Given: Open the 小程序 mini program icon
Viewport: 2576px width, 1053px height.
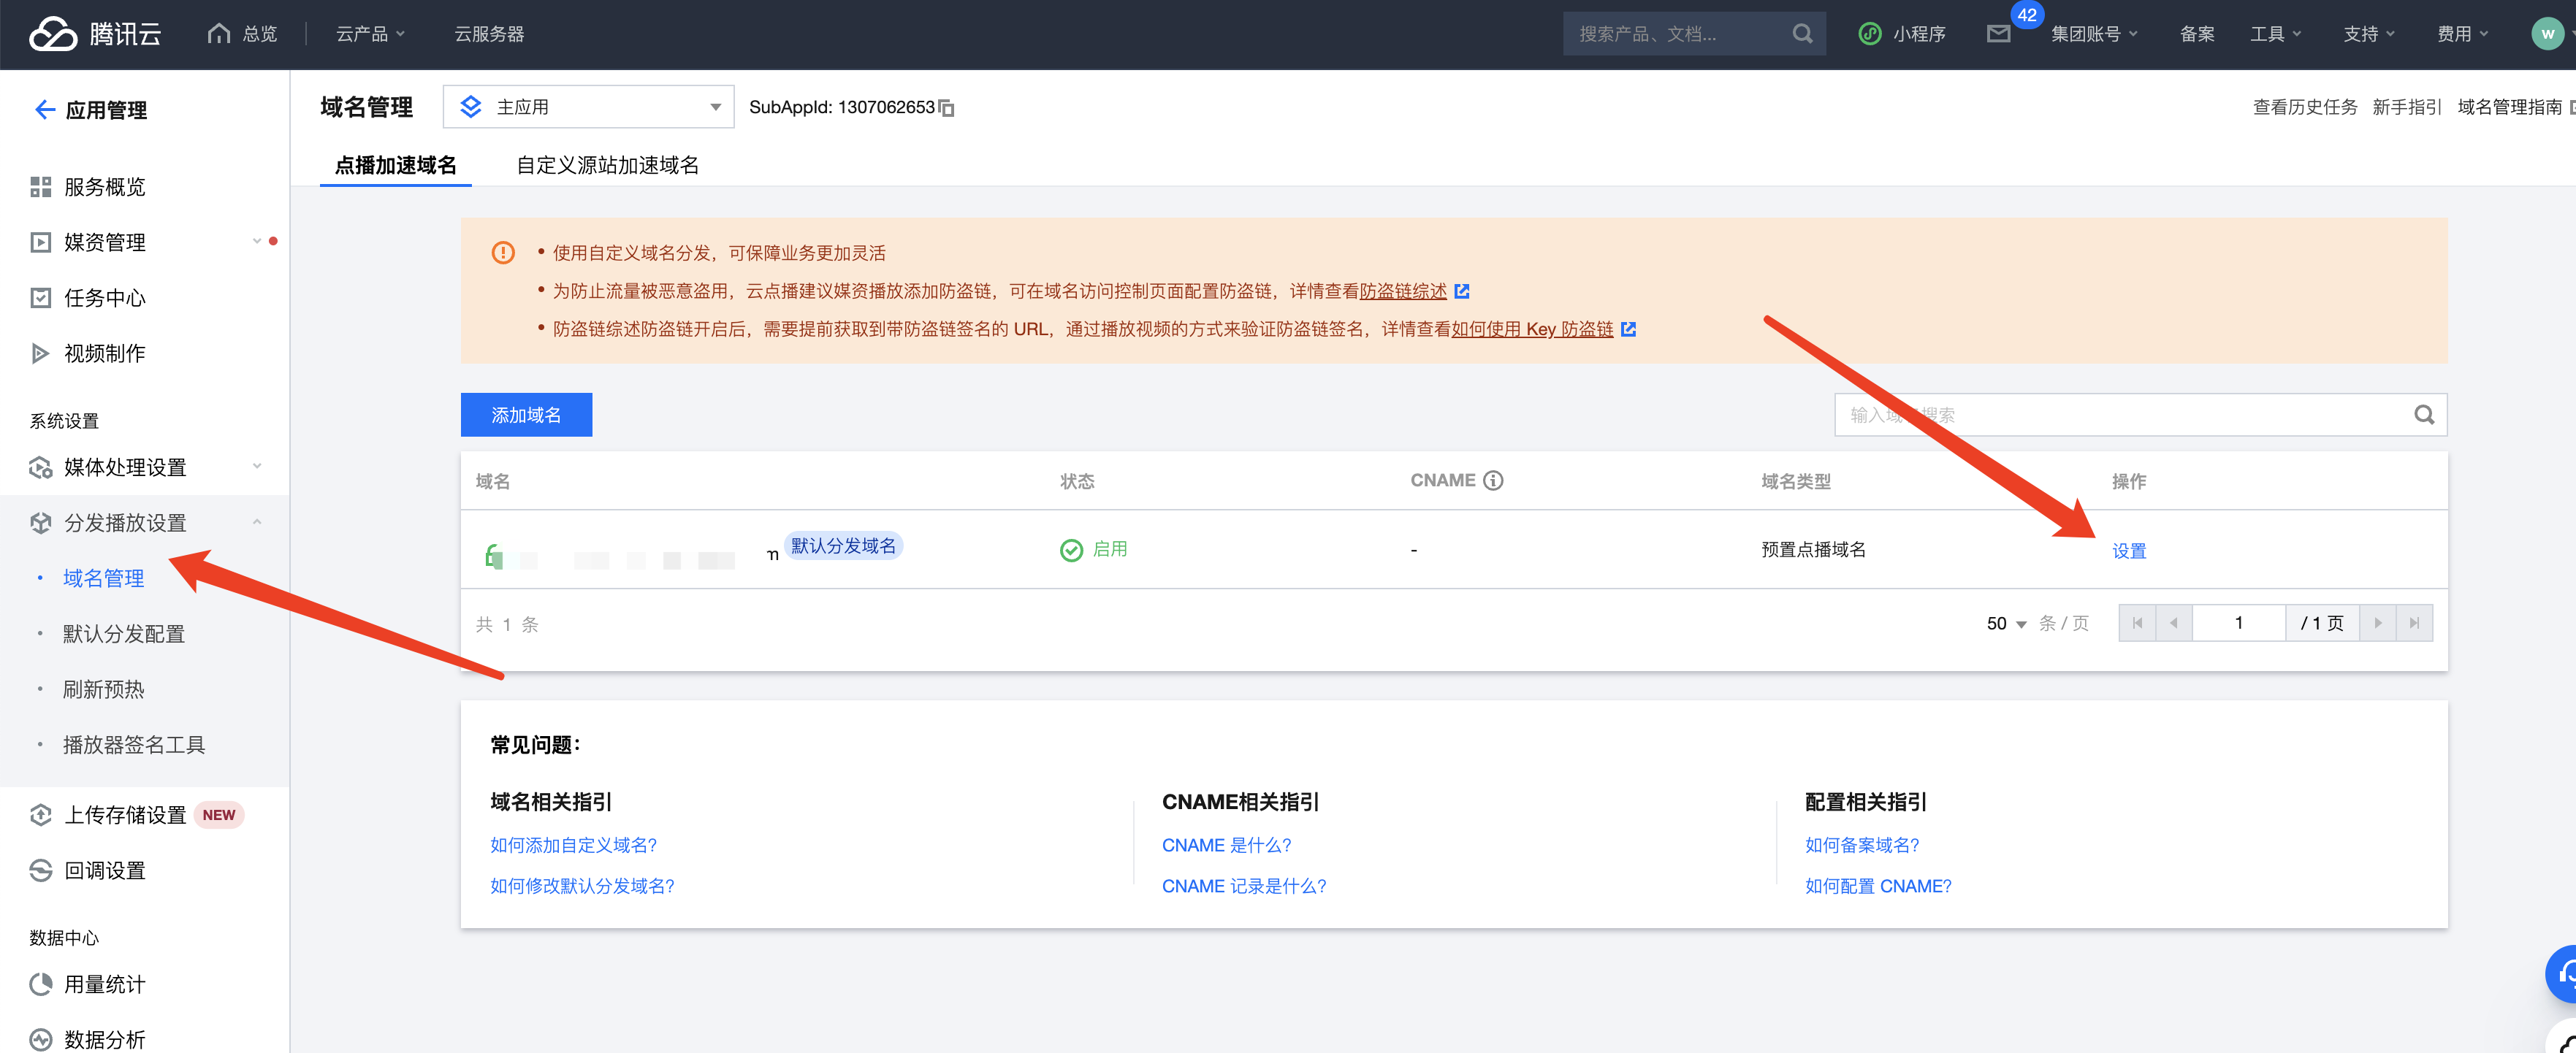Looking at the screenshot, I should tap(1869, 34).
